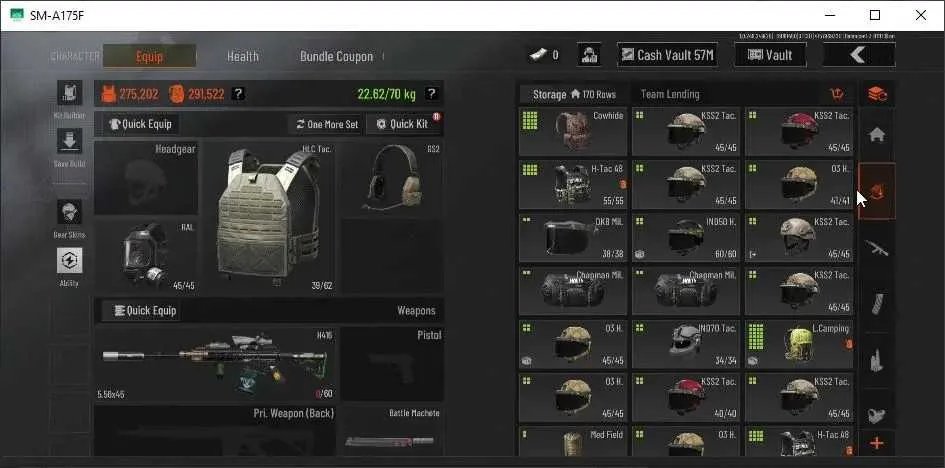Click the cash bills currency icon
This screenshot has height=468, width=945.
click(538, 55)
